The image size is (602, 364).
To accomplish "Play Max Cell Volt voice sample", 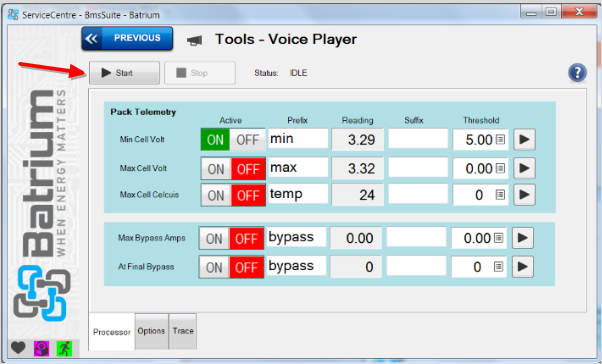I will [524, 168].
